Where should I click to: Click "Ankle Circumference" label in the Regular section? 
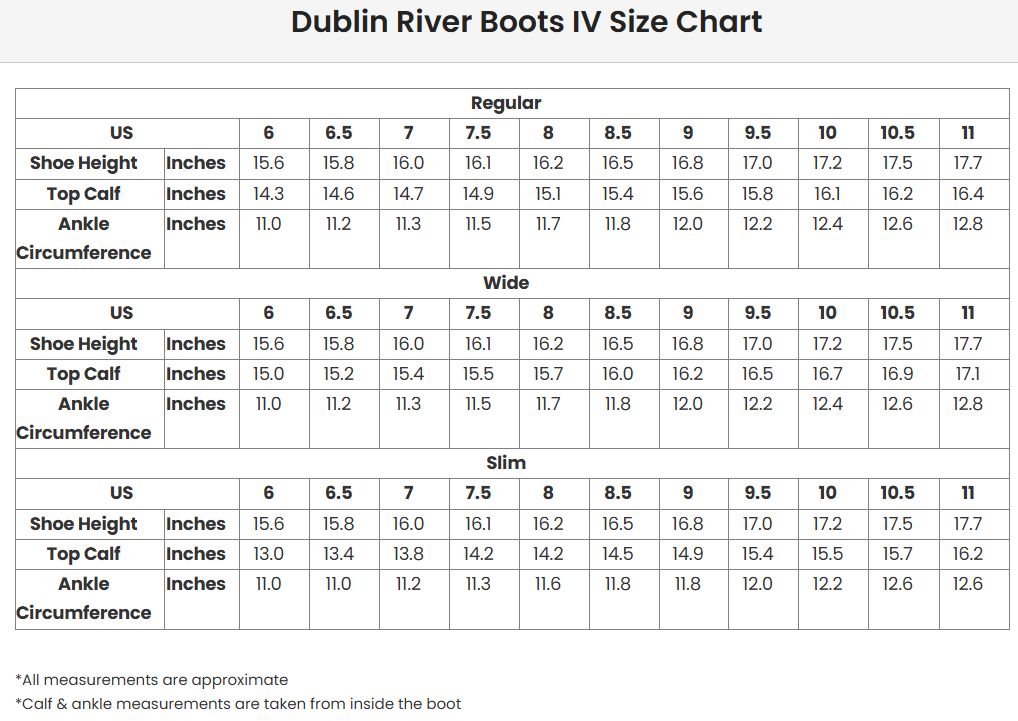(84, 238)
